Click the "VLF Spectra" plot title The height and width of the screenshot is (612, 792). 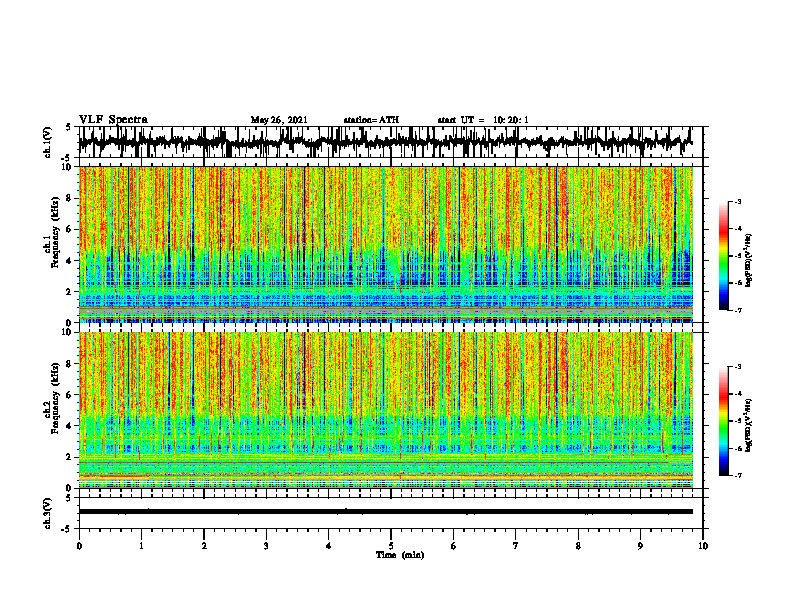[x=113, y=120]
